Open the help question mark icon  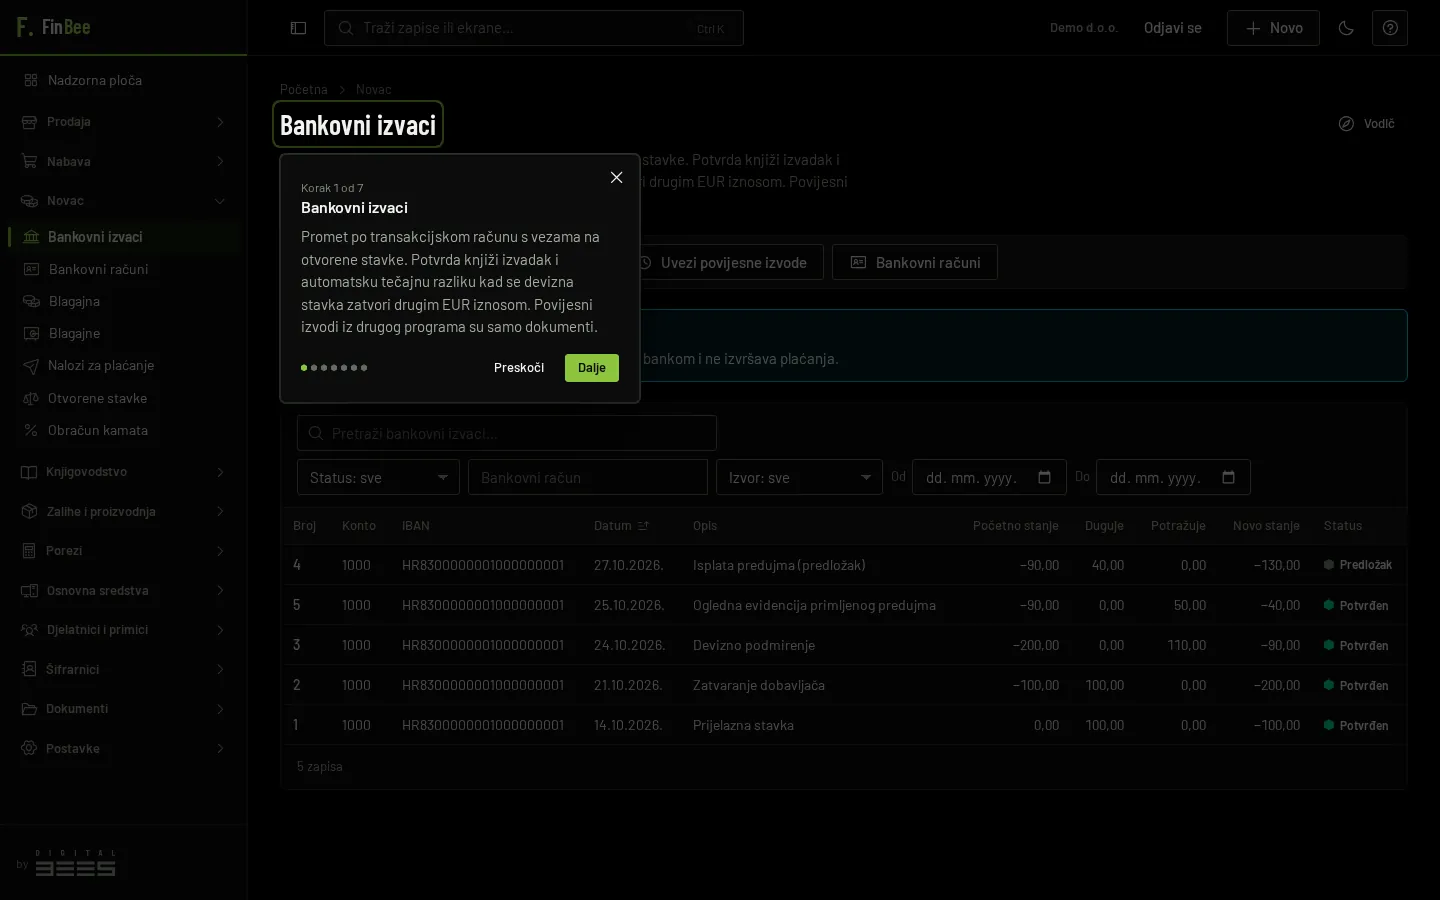(1390, 28)
